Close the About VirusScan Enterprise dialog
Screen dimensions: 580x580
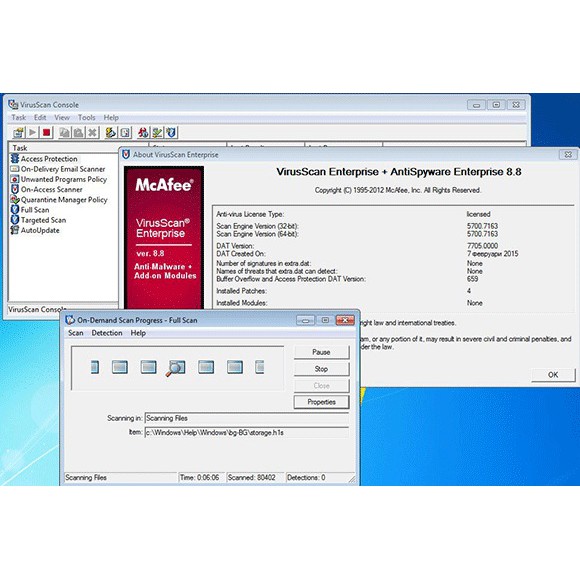point(569,154)
